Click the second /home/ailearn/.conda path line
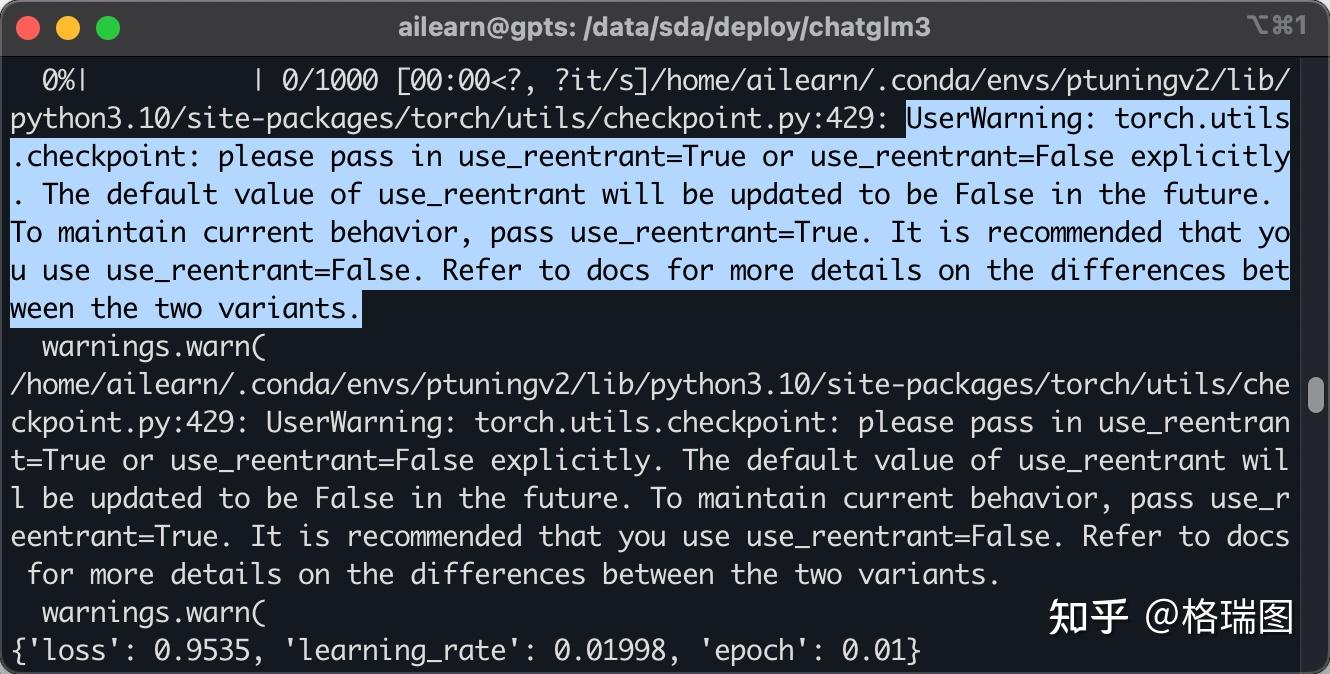The image size is (1330, 674). [x=650, y=385]
